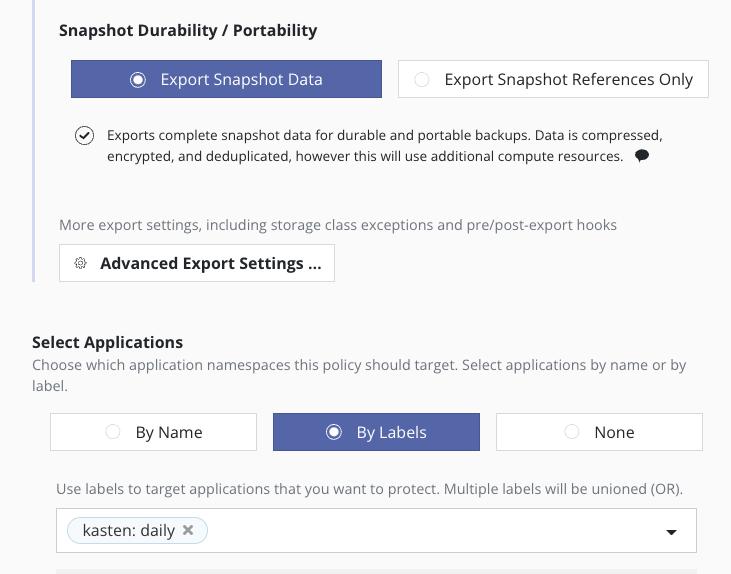The height and width of the screenshot is (574, 731).
Task: Click the radio circle in By Name
Action: pos(113,432)
